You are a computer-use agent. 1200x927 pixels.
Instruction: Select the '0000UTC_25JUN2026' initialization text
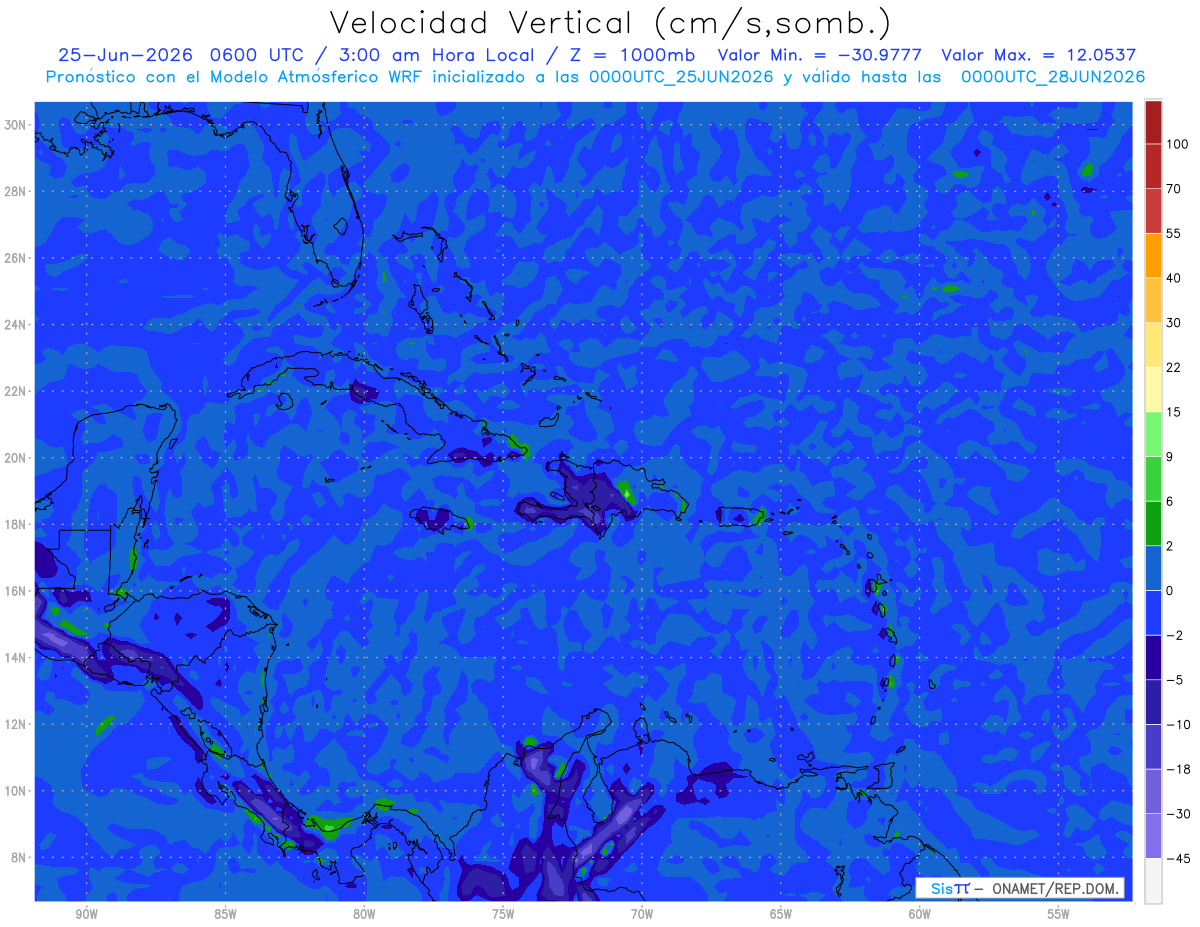pos(680,77)
